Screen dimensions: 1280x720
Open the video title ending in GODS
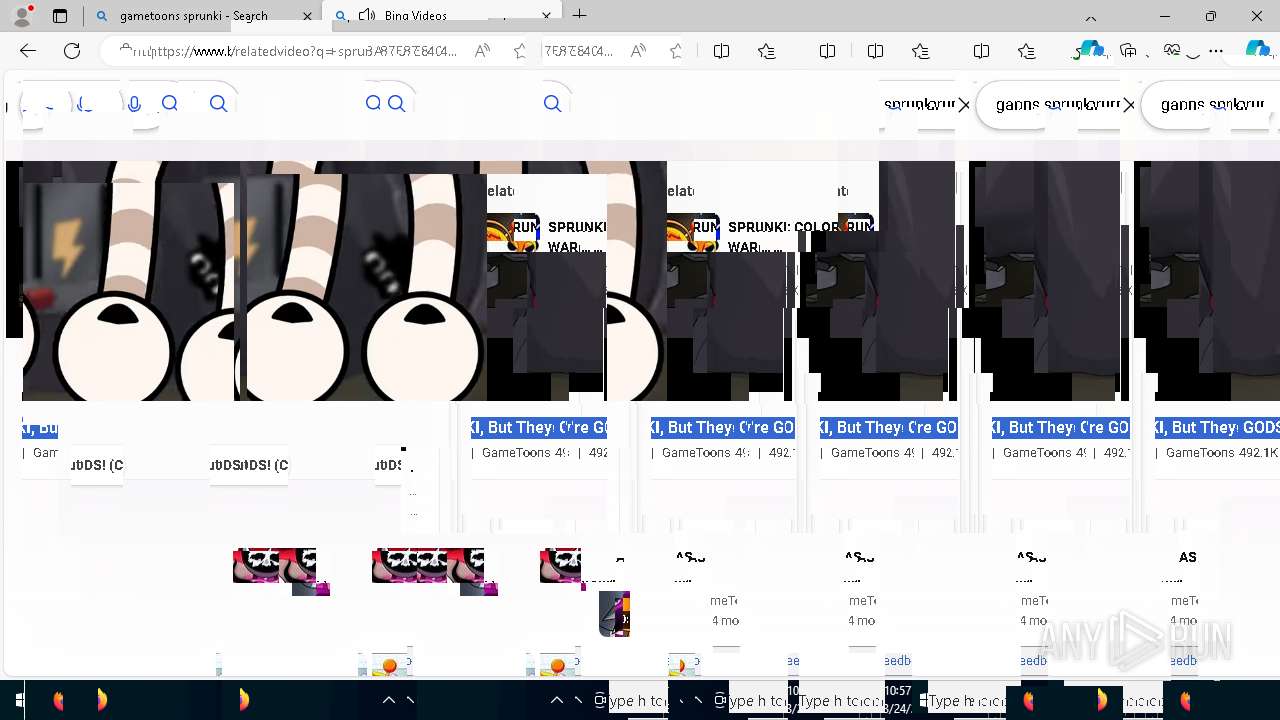pyautogui.click(x=1217, y=427)
